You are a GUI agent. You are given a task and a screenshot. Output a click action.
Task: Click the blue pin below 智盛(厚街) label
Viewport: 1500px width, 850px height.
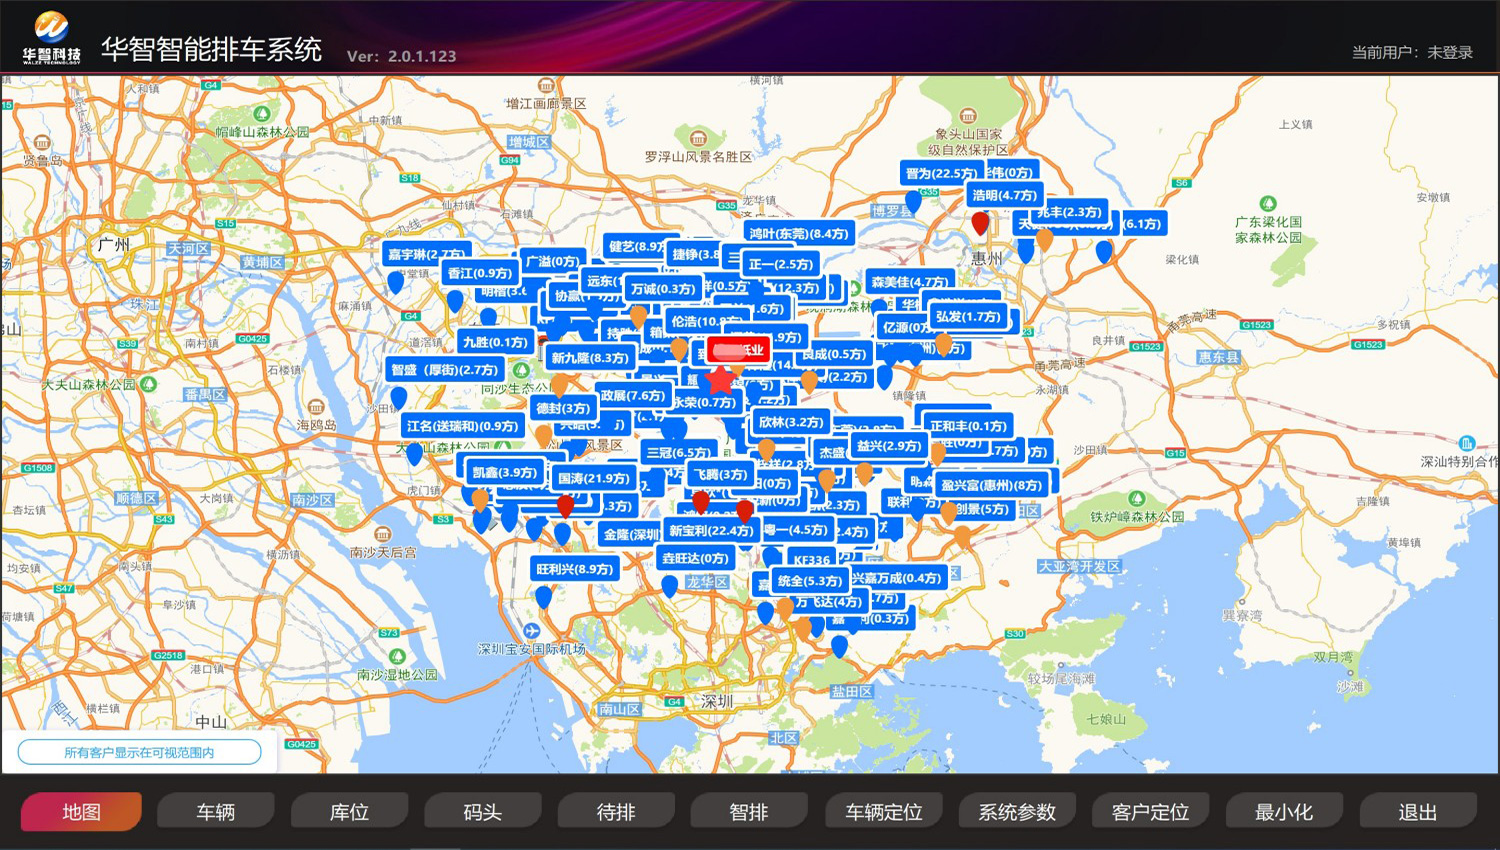[399, 398]
